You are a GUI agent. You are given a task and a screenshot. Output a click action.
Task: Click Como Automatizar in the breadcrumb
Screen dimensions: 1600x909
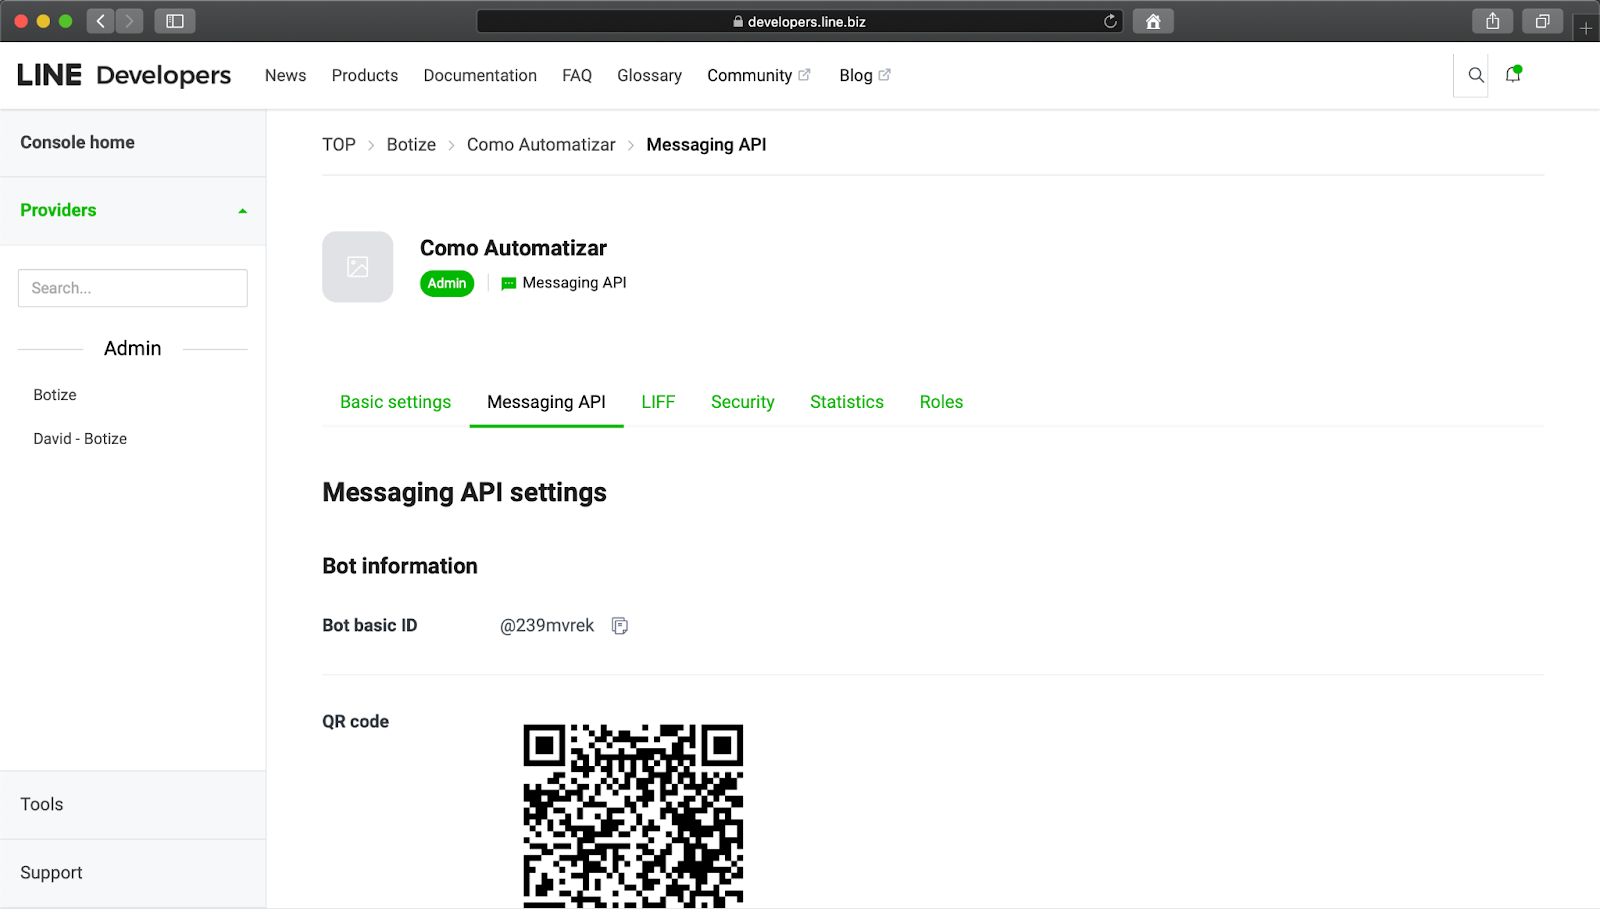(x=541, y=145)
